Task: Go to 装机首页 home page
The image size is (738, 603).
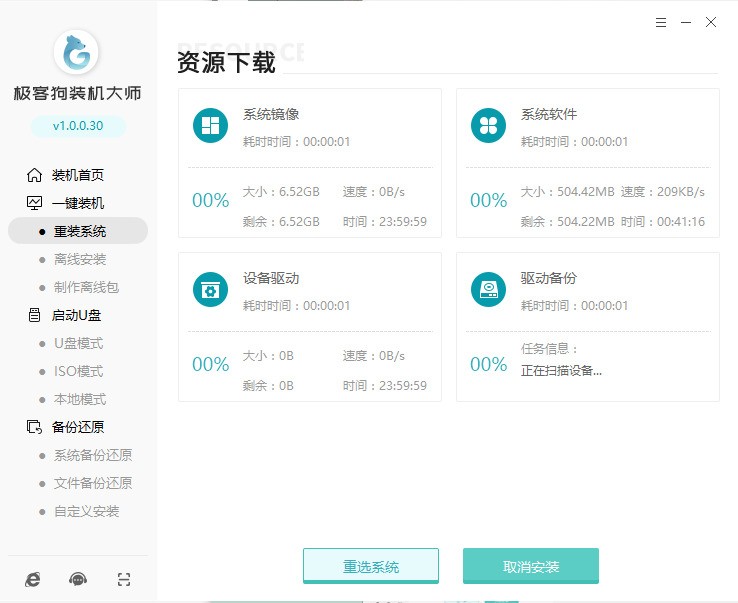Action: 78,175
